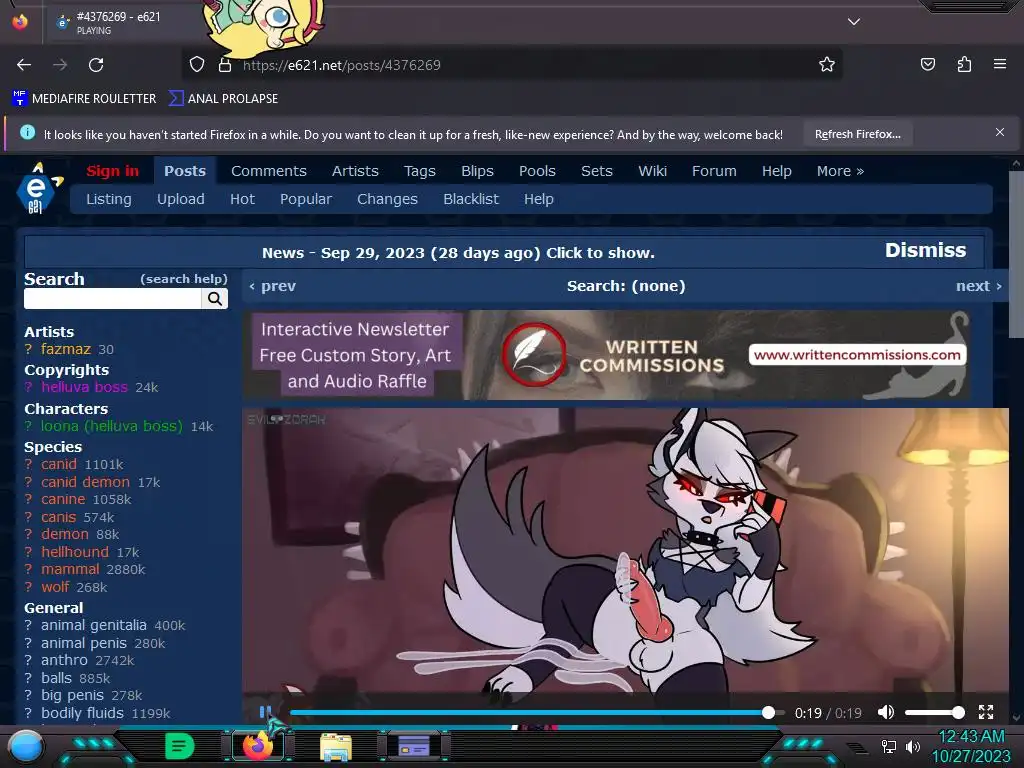Viewport: 1024px width, 768px height.
Task: Open the wiki question mark beside wolf
Action: 28,587
